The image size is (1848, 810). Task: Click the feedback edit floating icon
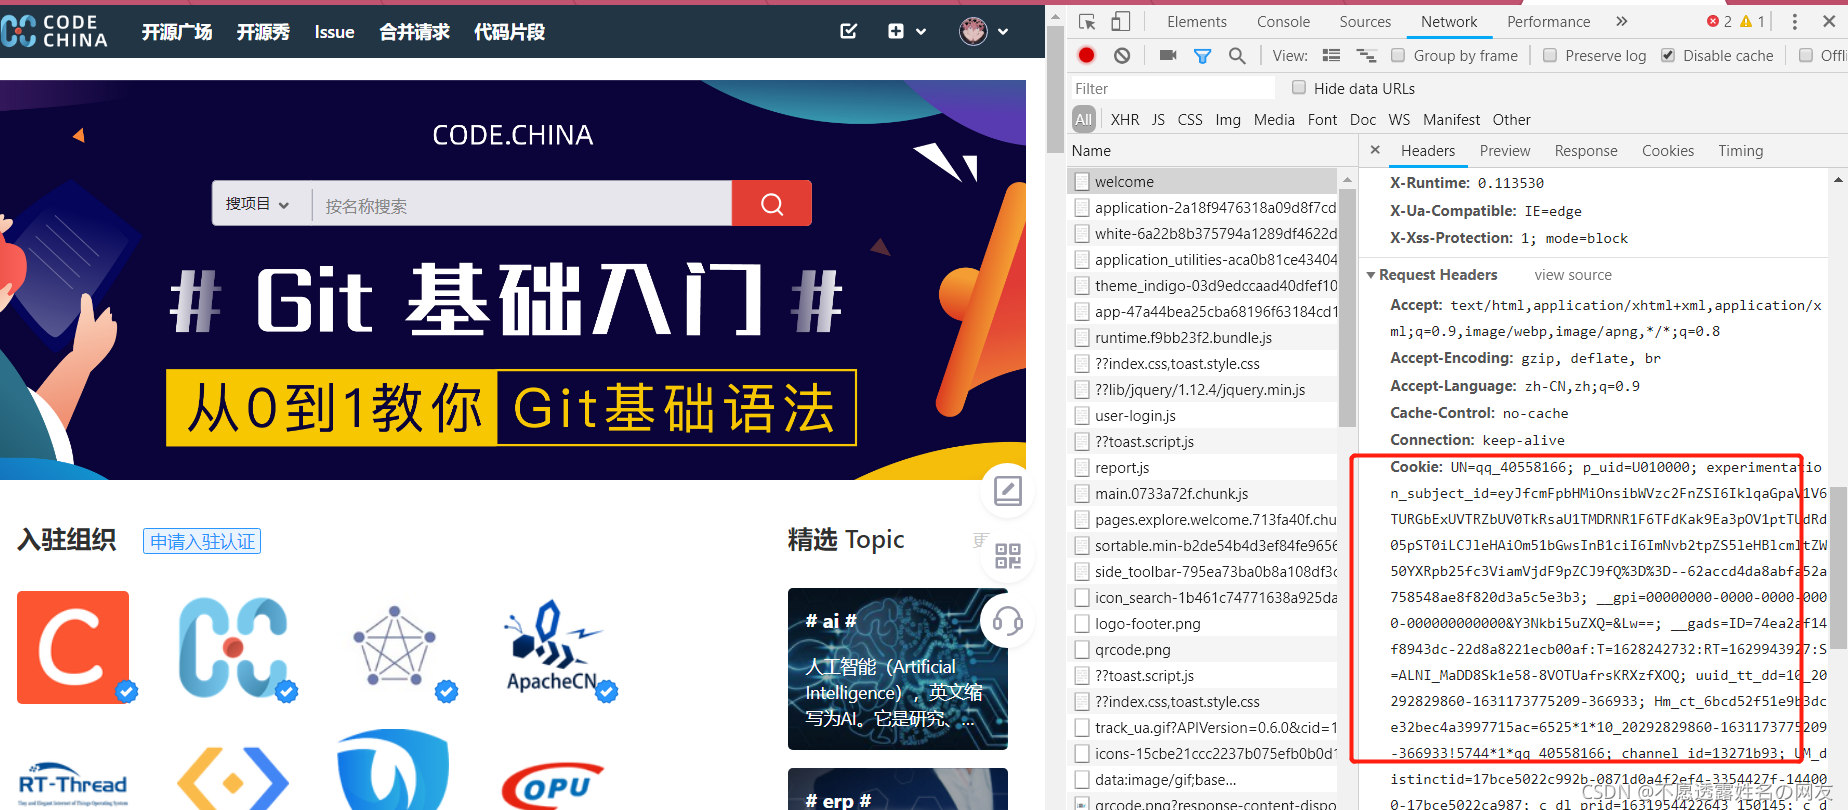(1007, 491)
